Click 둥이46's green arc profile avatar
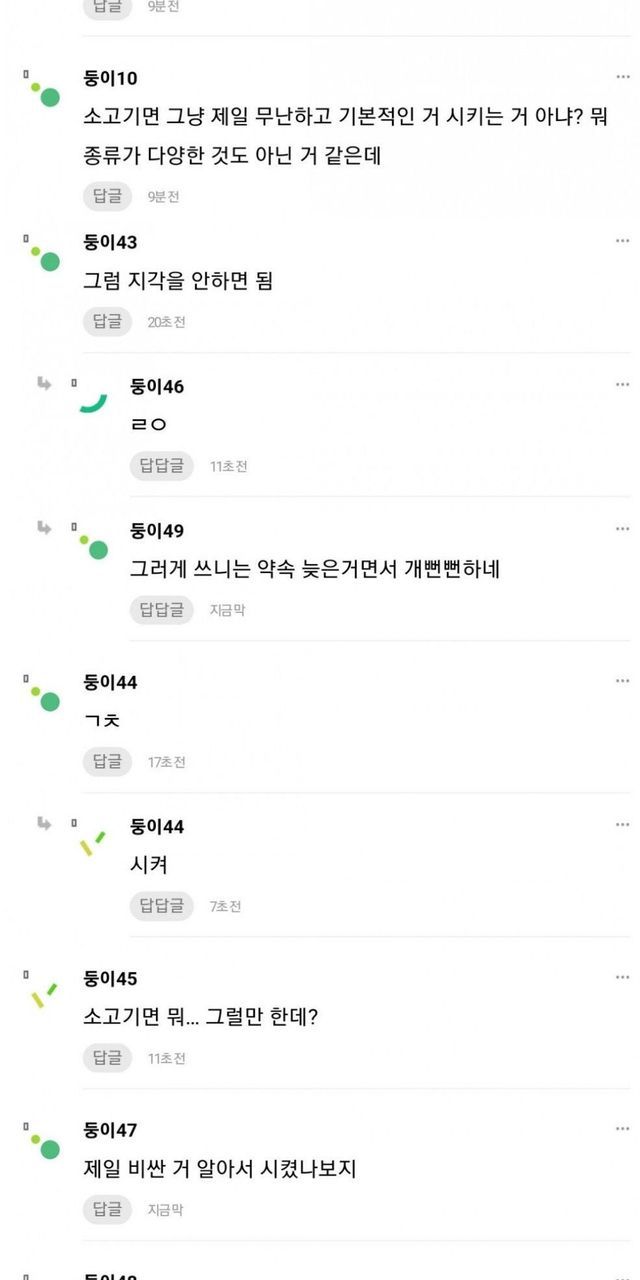This screenshot has height=1280, width=640. tap(93, 401)
